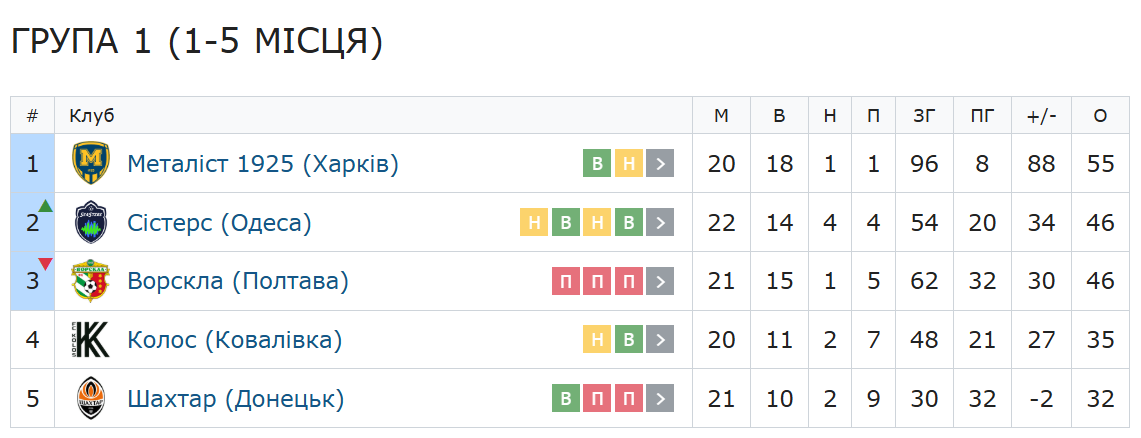
Task: Click Шахтар's first red 'П' loss badge
Action: tap(598, 400)
